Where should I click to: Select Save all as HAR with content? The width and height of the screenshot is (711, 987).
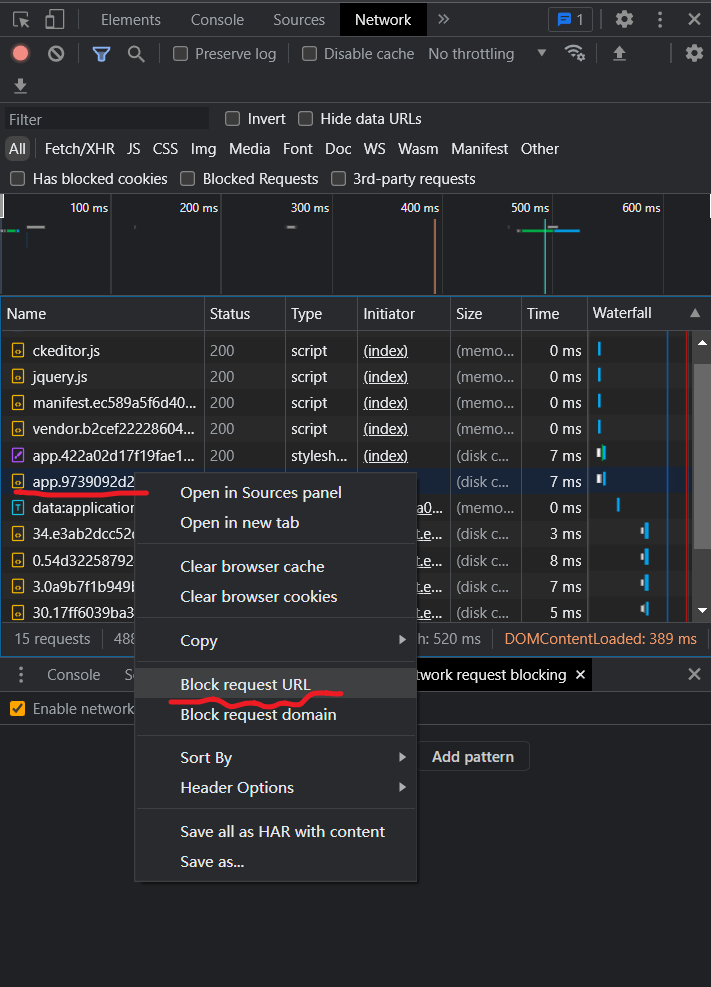point(276,832)
